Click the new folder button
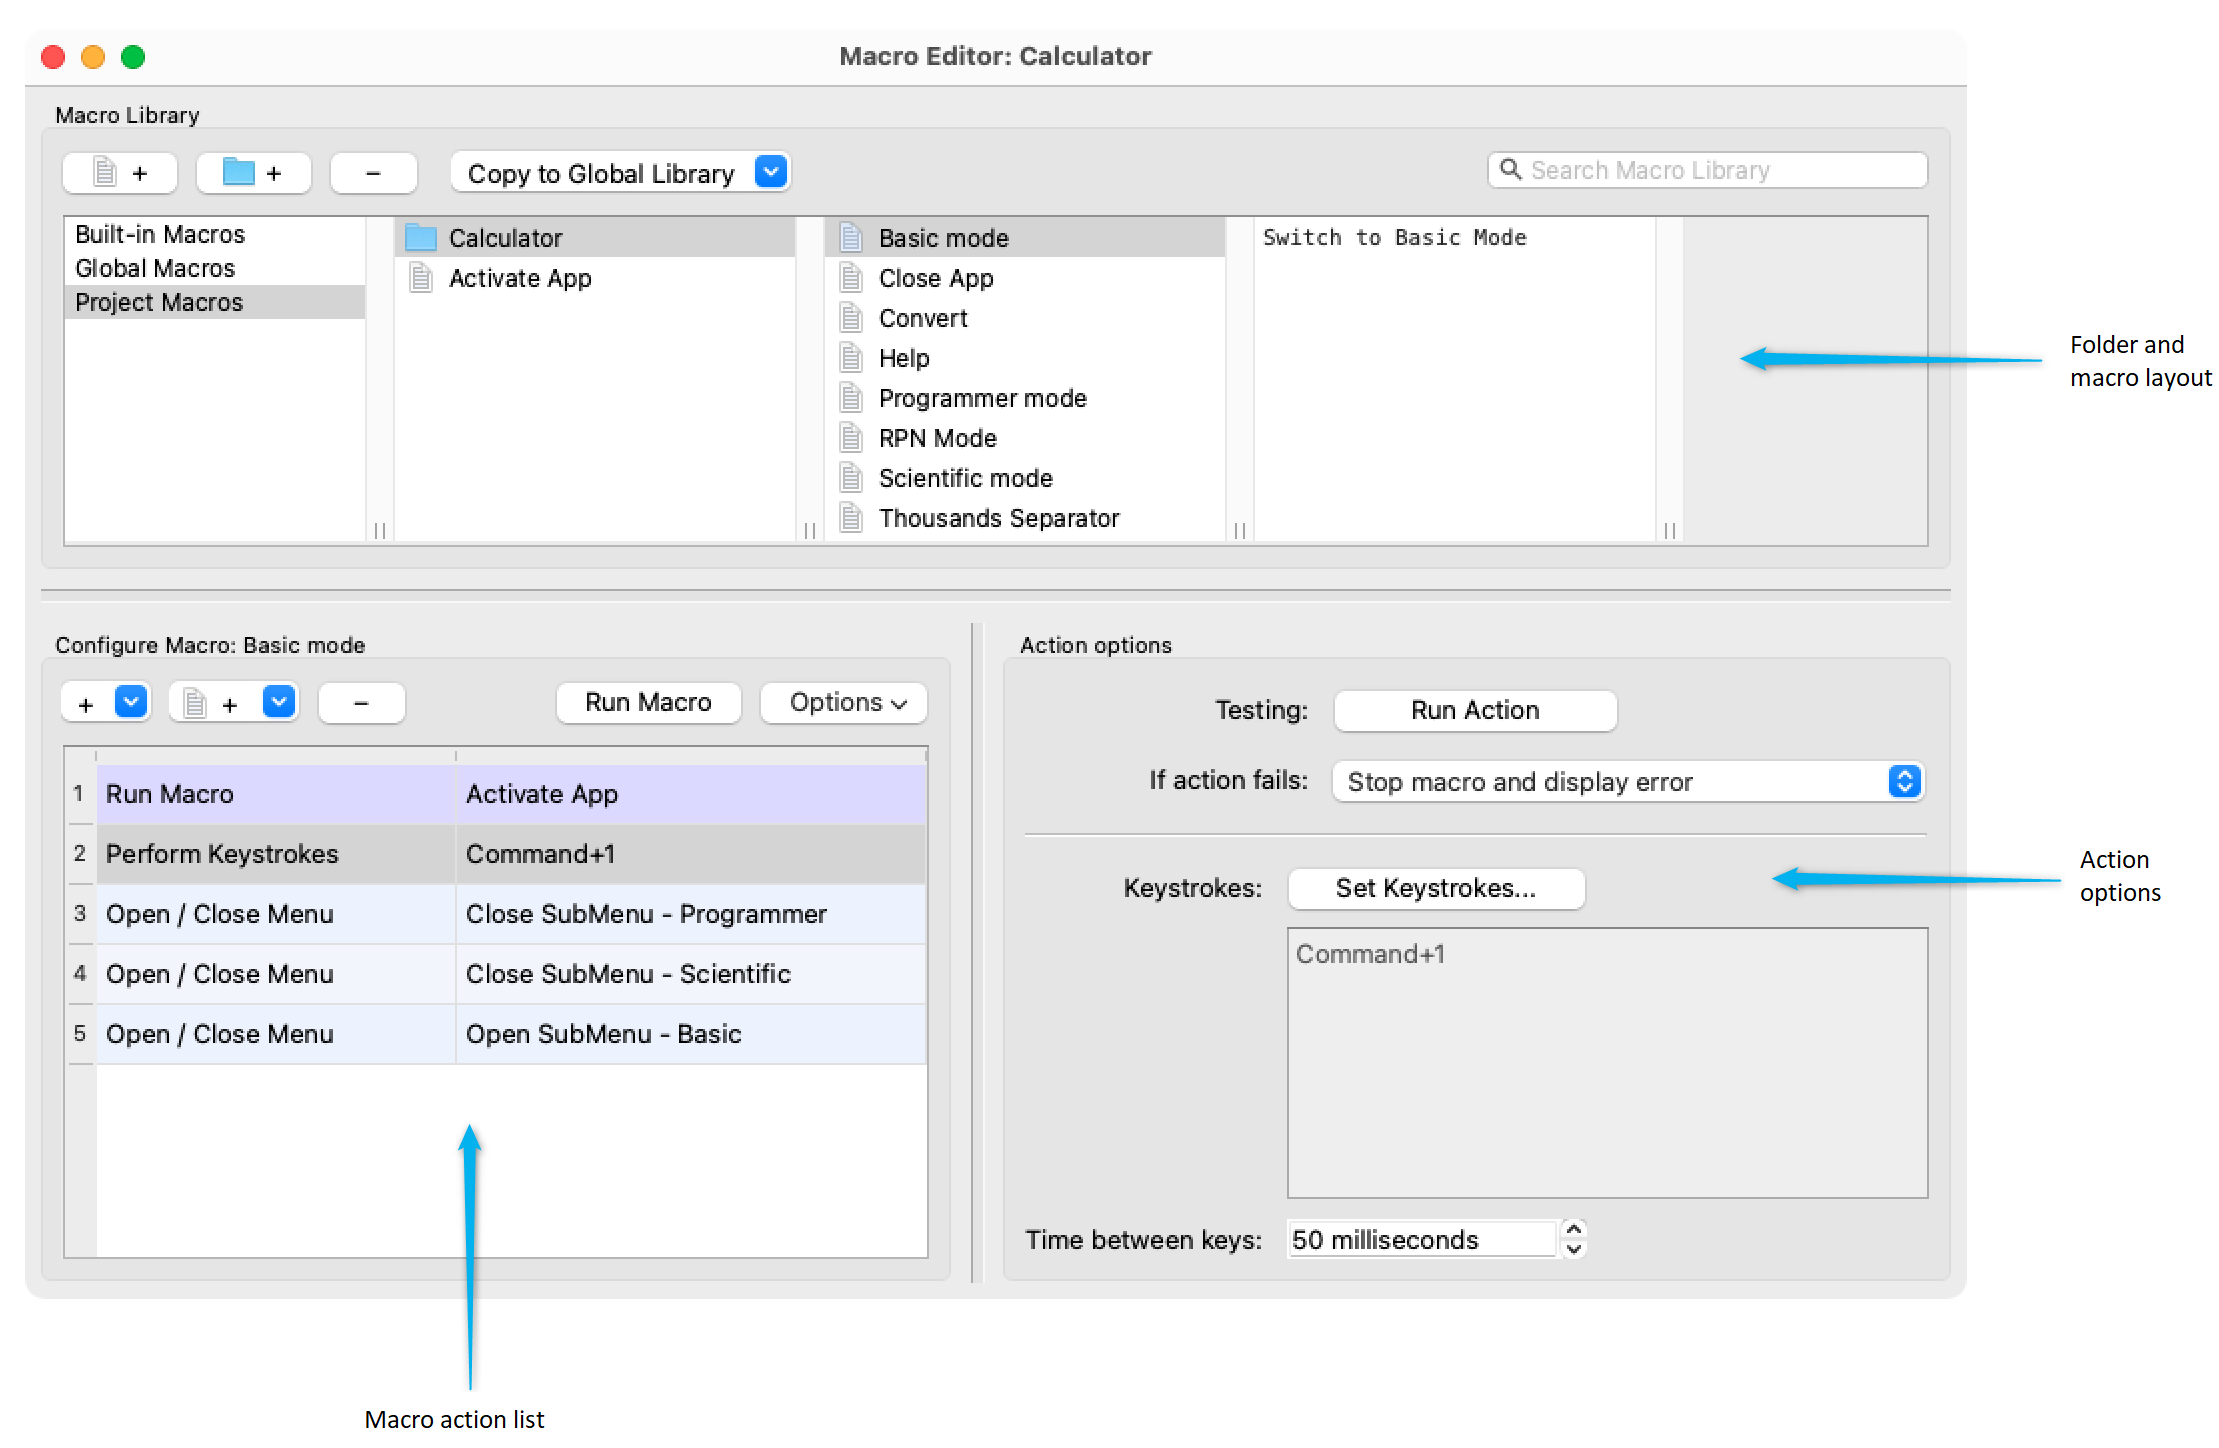 click(x=252, y=173)
